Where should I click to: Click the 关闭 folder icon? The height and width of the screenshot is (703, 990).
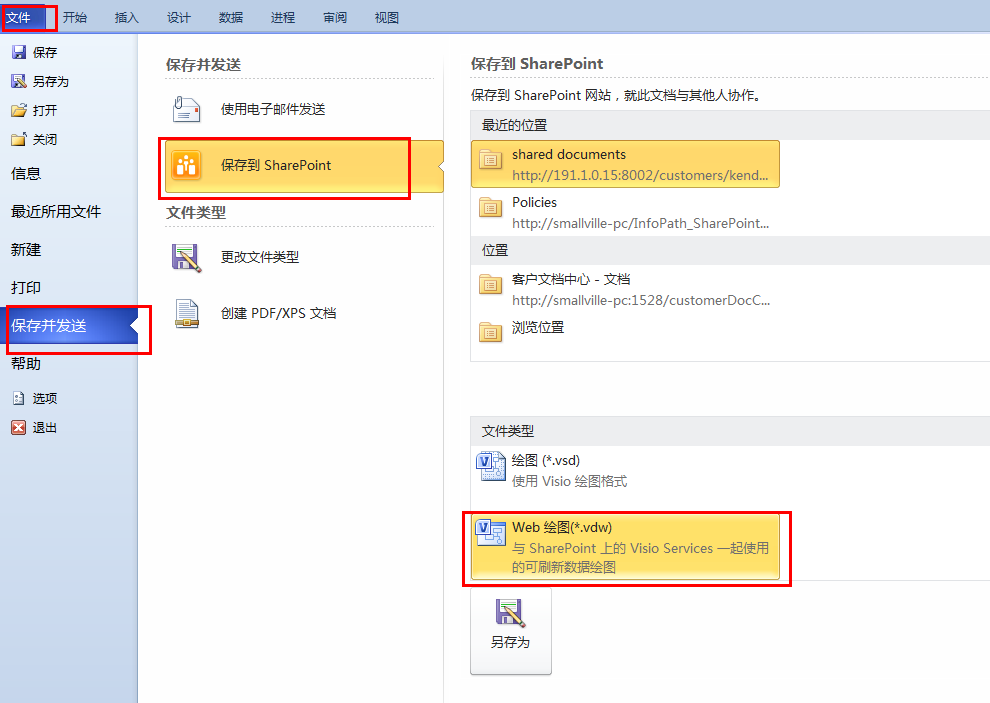(x=19, y=140)
